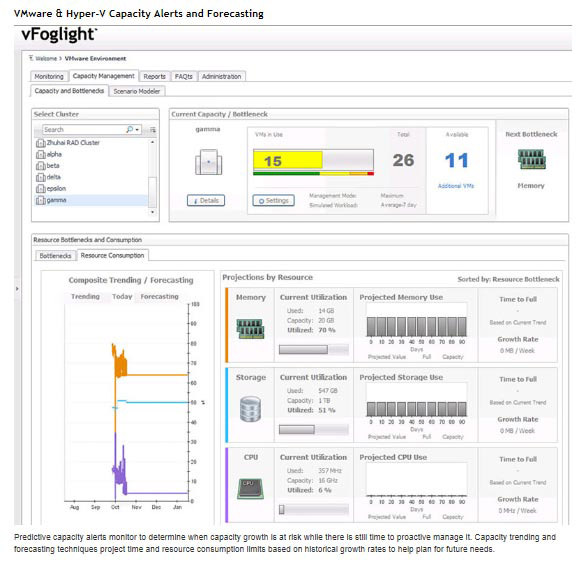Open the Administration tab

222,76
